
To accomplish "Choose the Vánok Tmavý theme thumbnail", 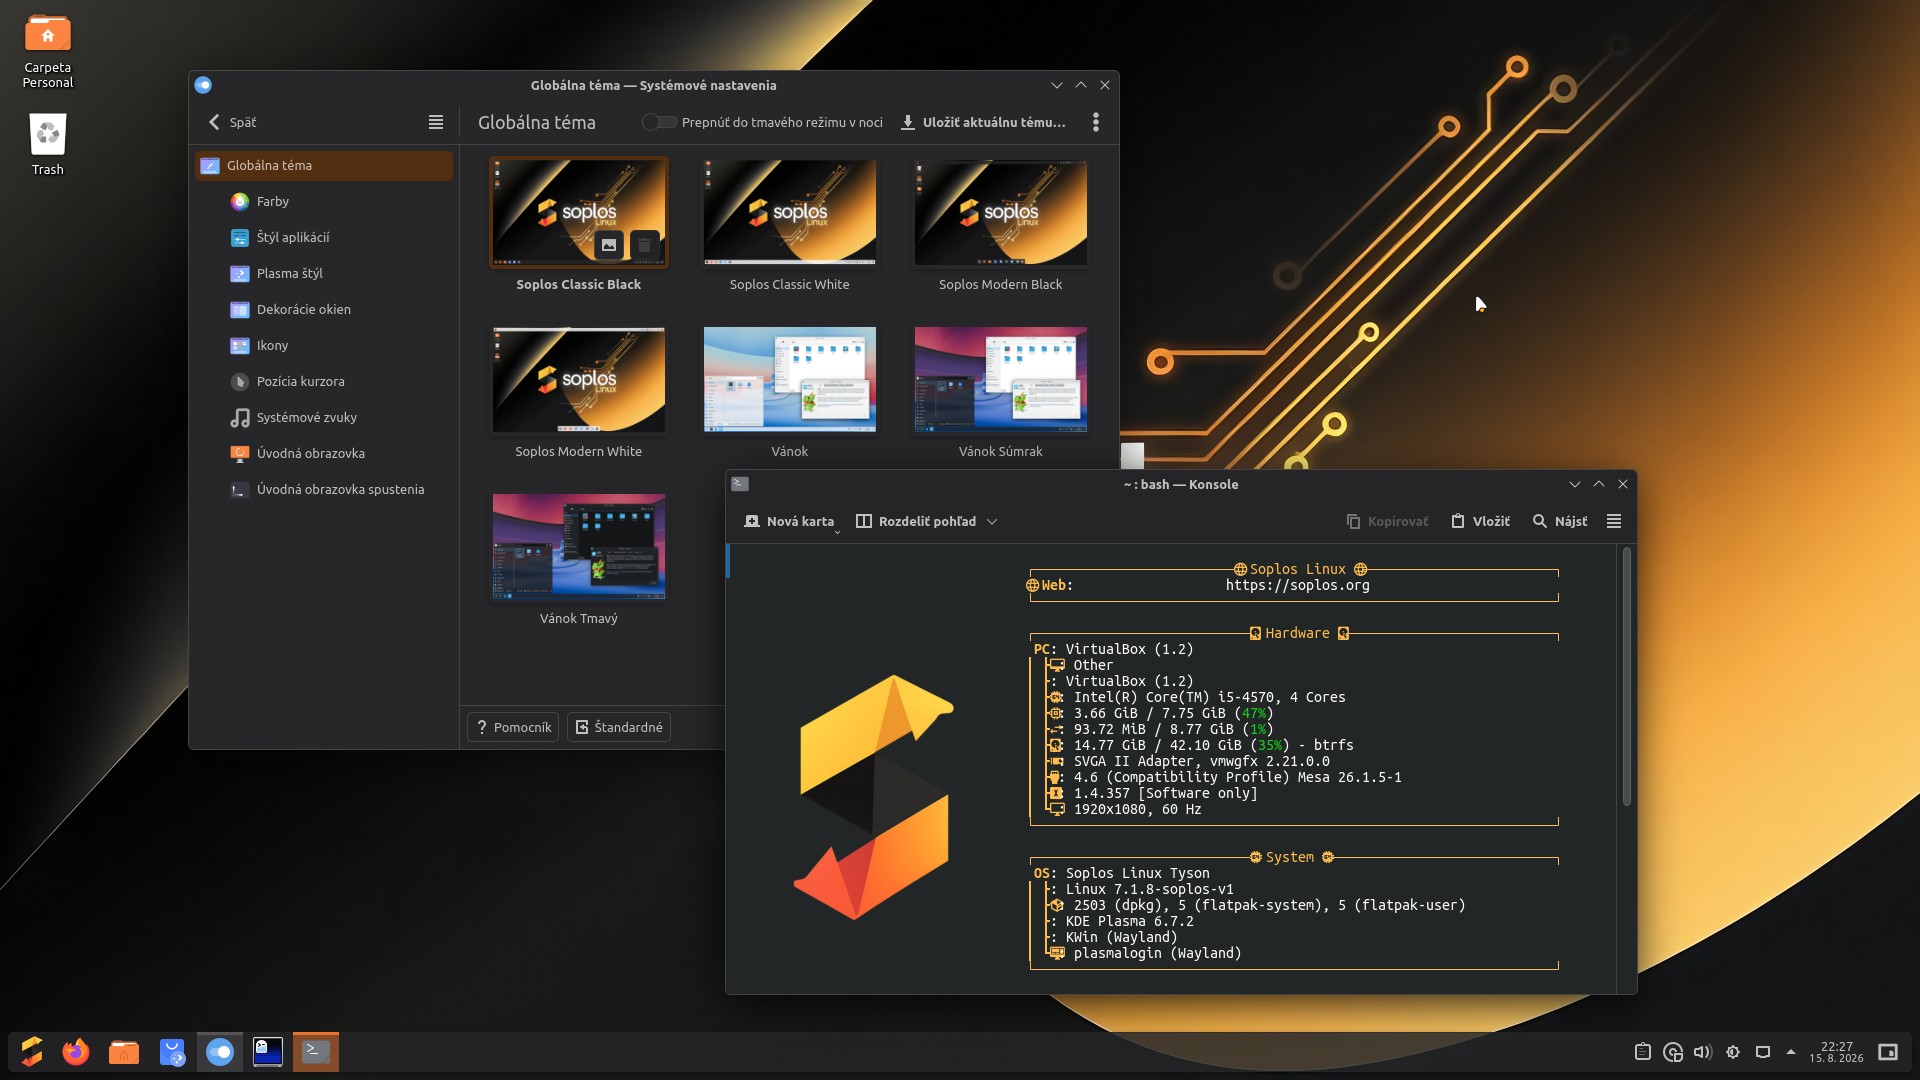I will (579, 546).
